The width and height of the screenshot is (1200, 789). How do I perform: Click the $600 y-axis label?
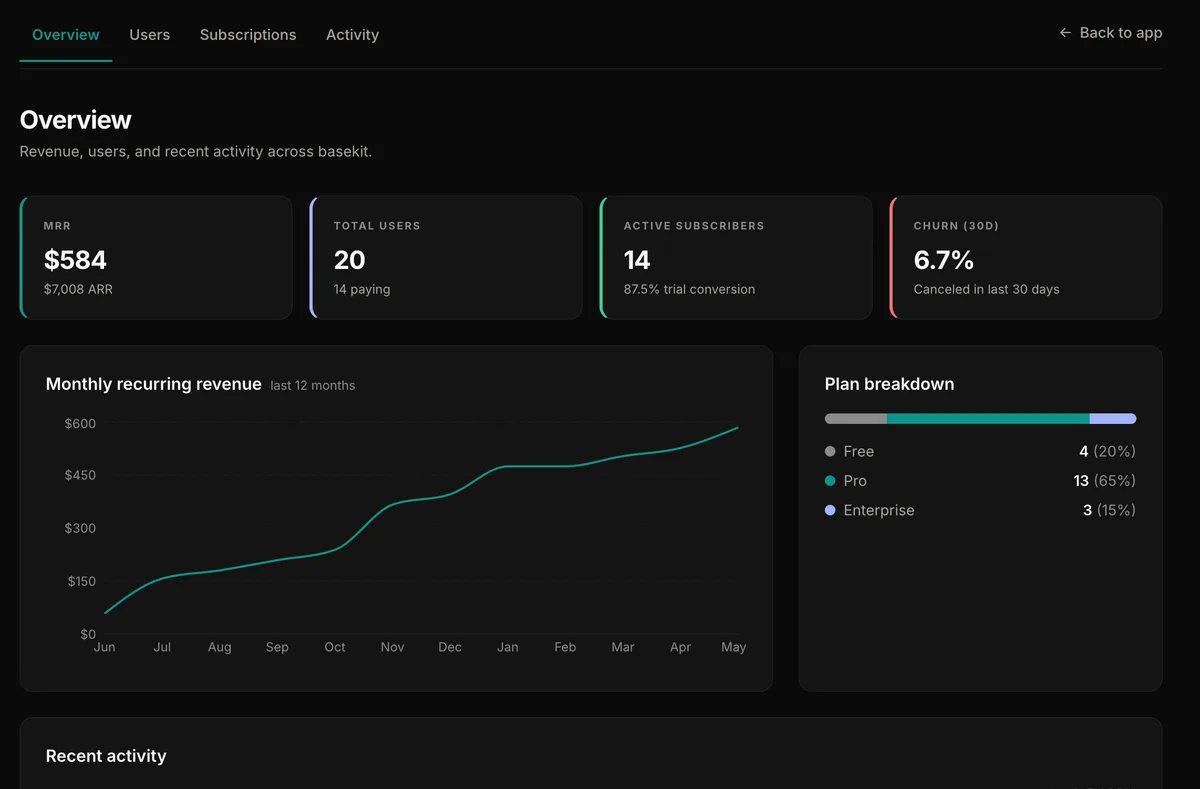click(80, 424)
